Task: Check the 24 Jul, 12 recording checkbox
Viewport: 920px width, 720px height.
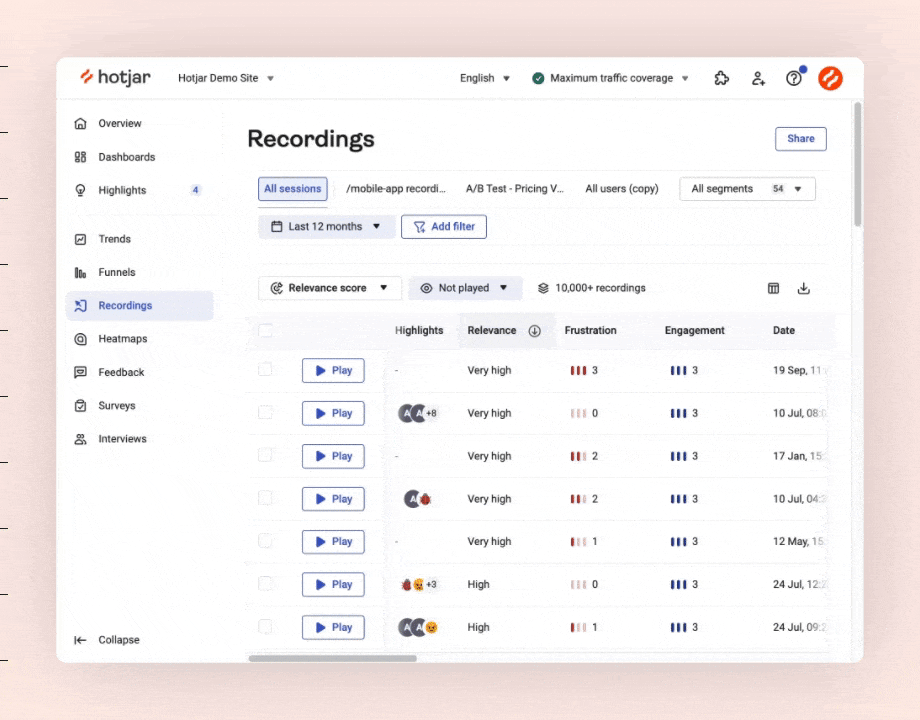Action: [265, 583]
